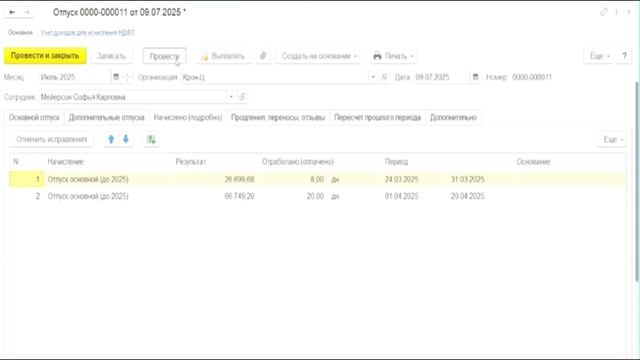
Task: Click Провести и закрыть button
Action: (45, 56)
